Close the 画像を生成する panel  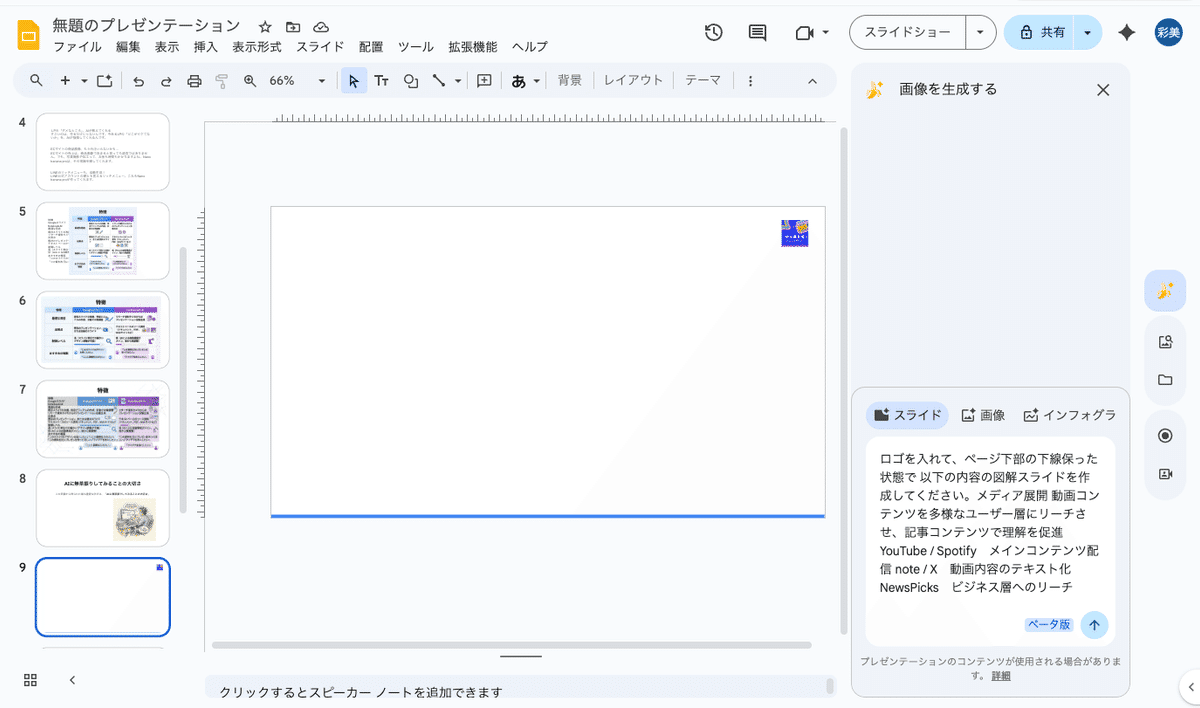(x=1103, y=90)
